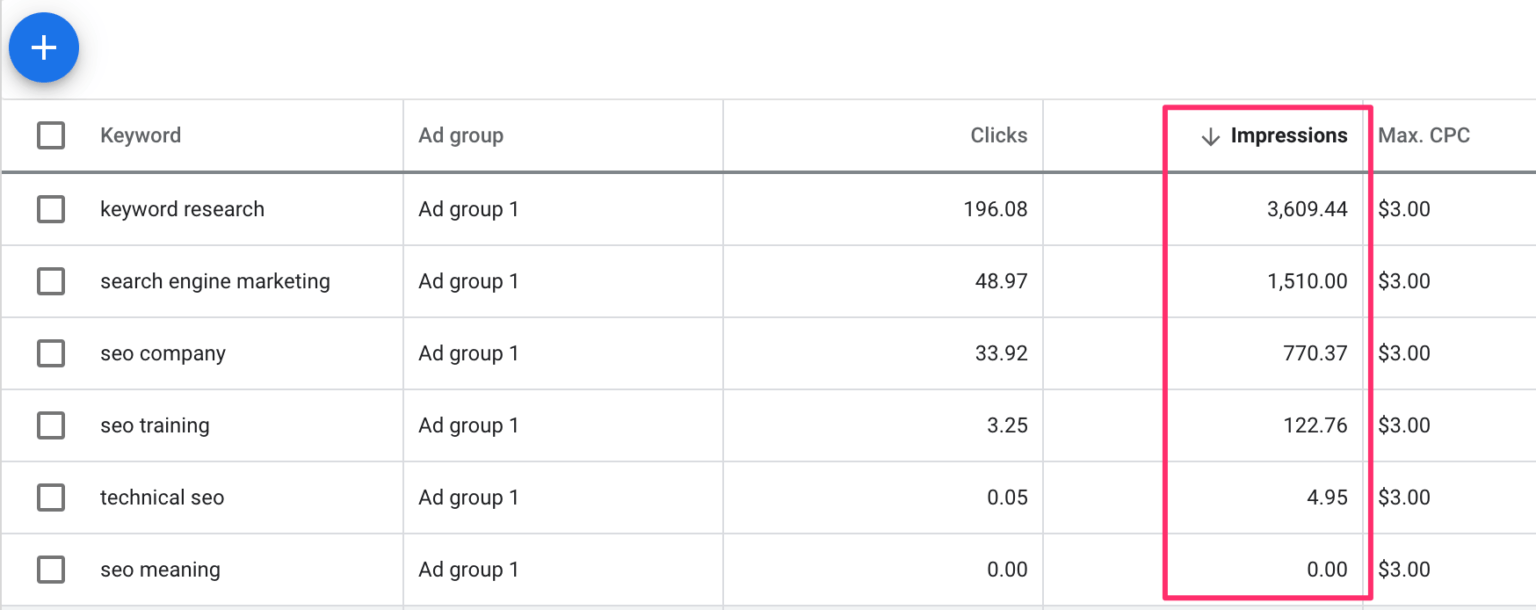1536x610 pixels.
Task: Open Ad group 1 from the technical seo row
Action: tap(468, 497)
